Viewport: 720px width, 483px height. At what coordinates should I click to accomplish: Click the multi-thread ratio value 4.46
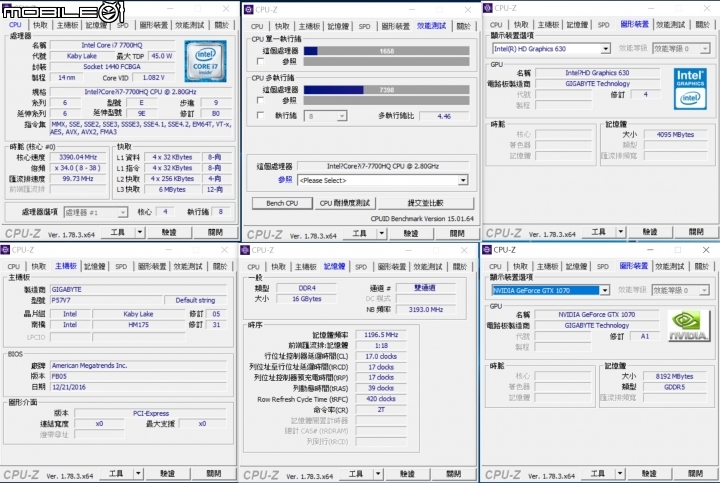(444, 116)
